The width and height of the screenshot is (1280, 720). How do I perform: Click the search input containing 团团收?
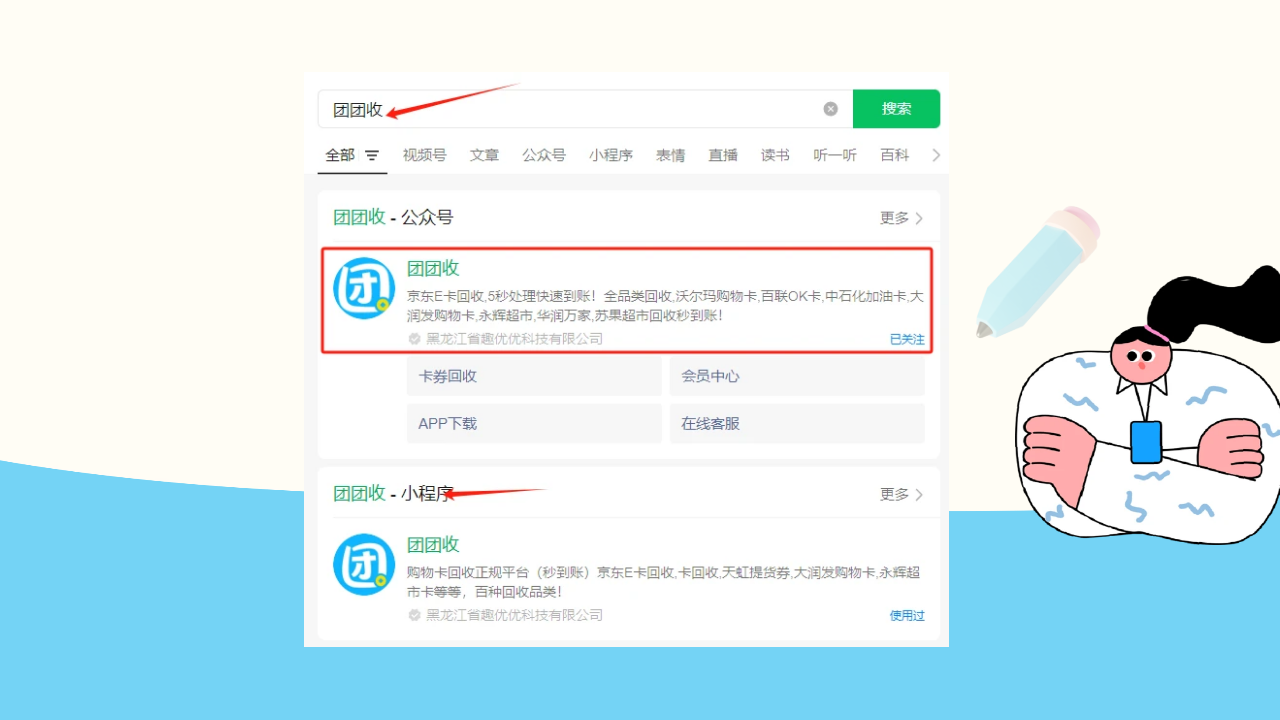[585, 109]
